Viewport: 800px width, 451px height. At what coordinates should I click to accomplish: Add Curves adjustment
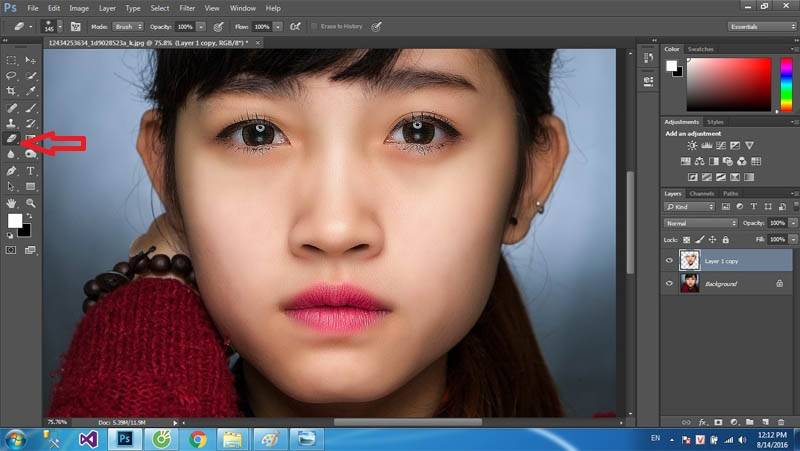[720, 145]
